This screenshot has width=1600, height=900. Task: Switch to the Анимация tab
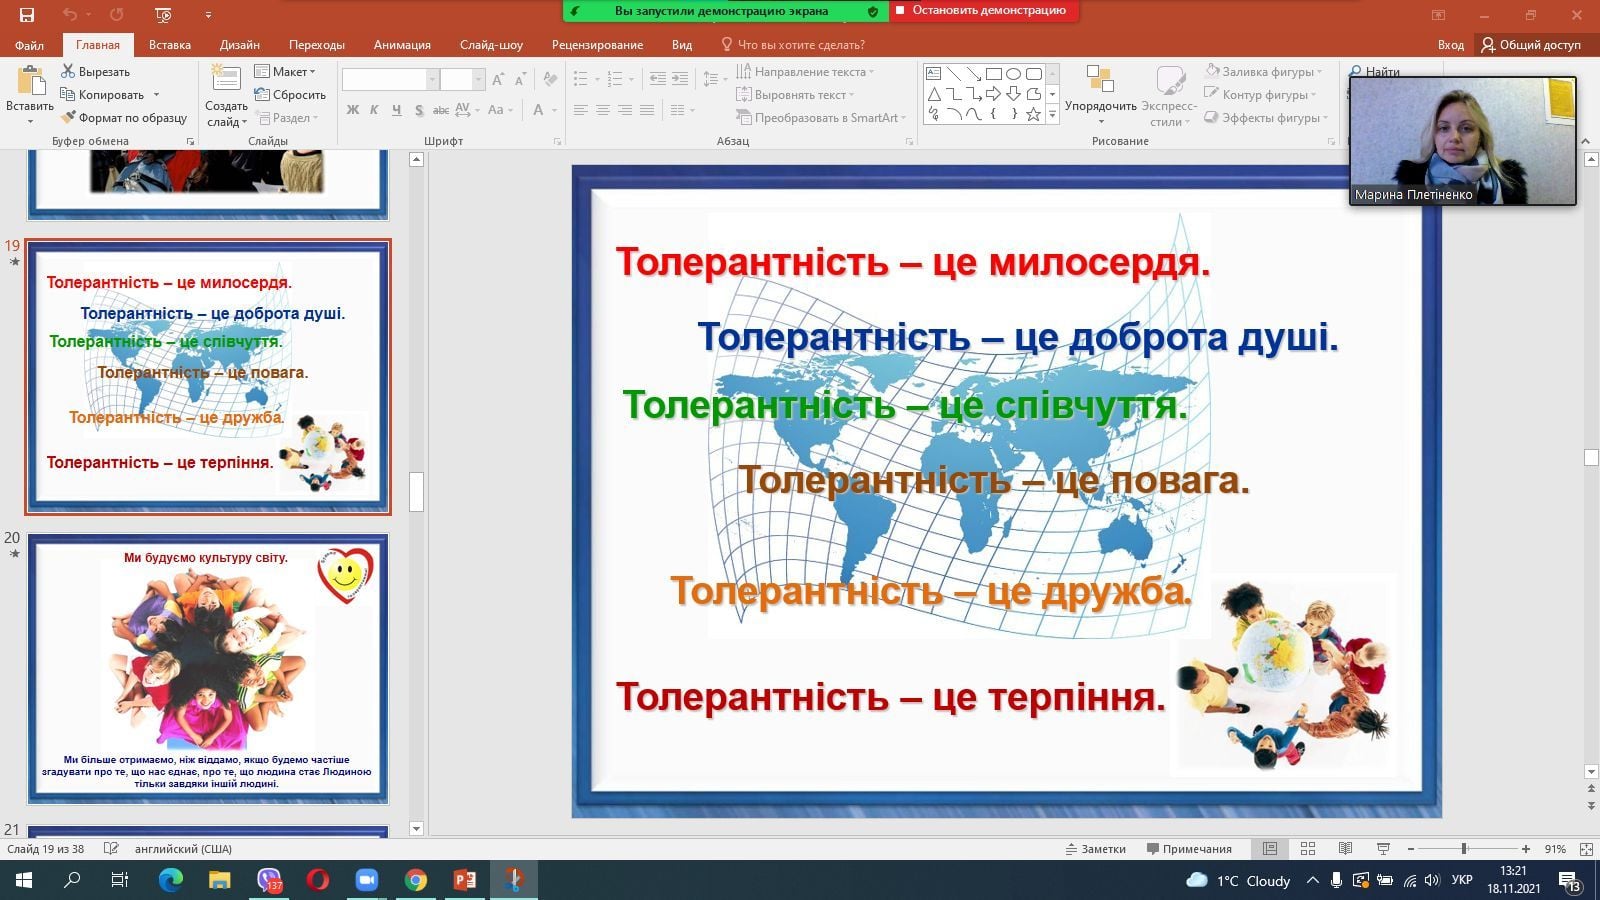click(x=402, y=45)
